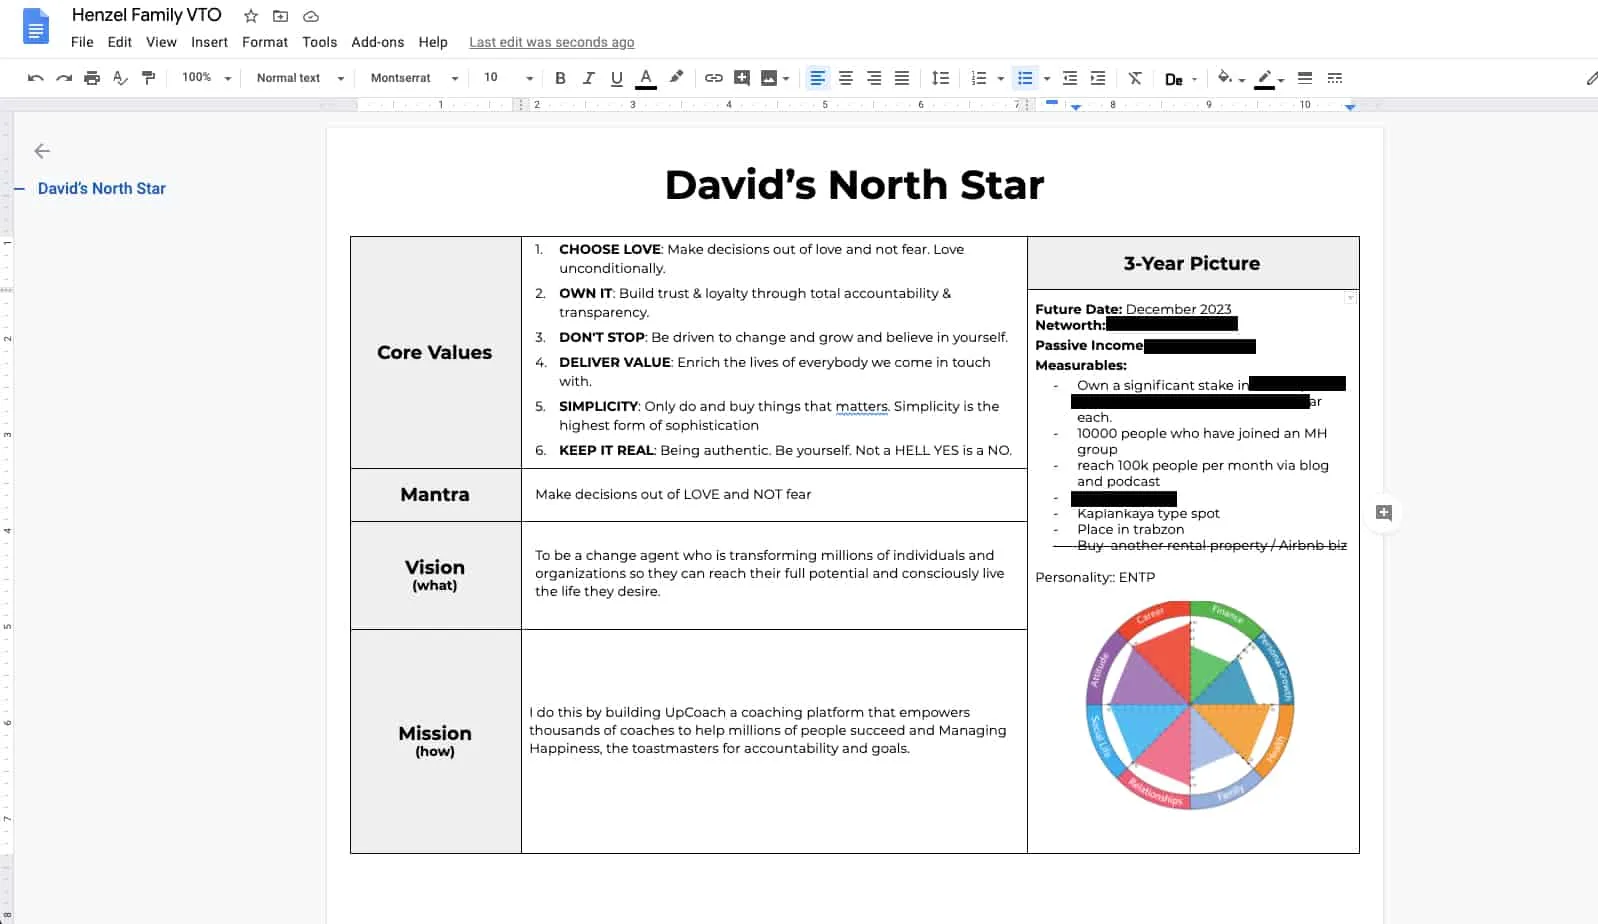Viewport: 1598px width, 924px height.
Task: Justify the text alignment
Action: [902, 78]
